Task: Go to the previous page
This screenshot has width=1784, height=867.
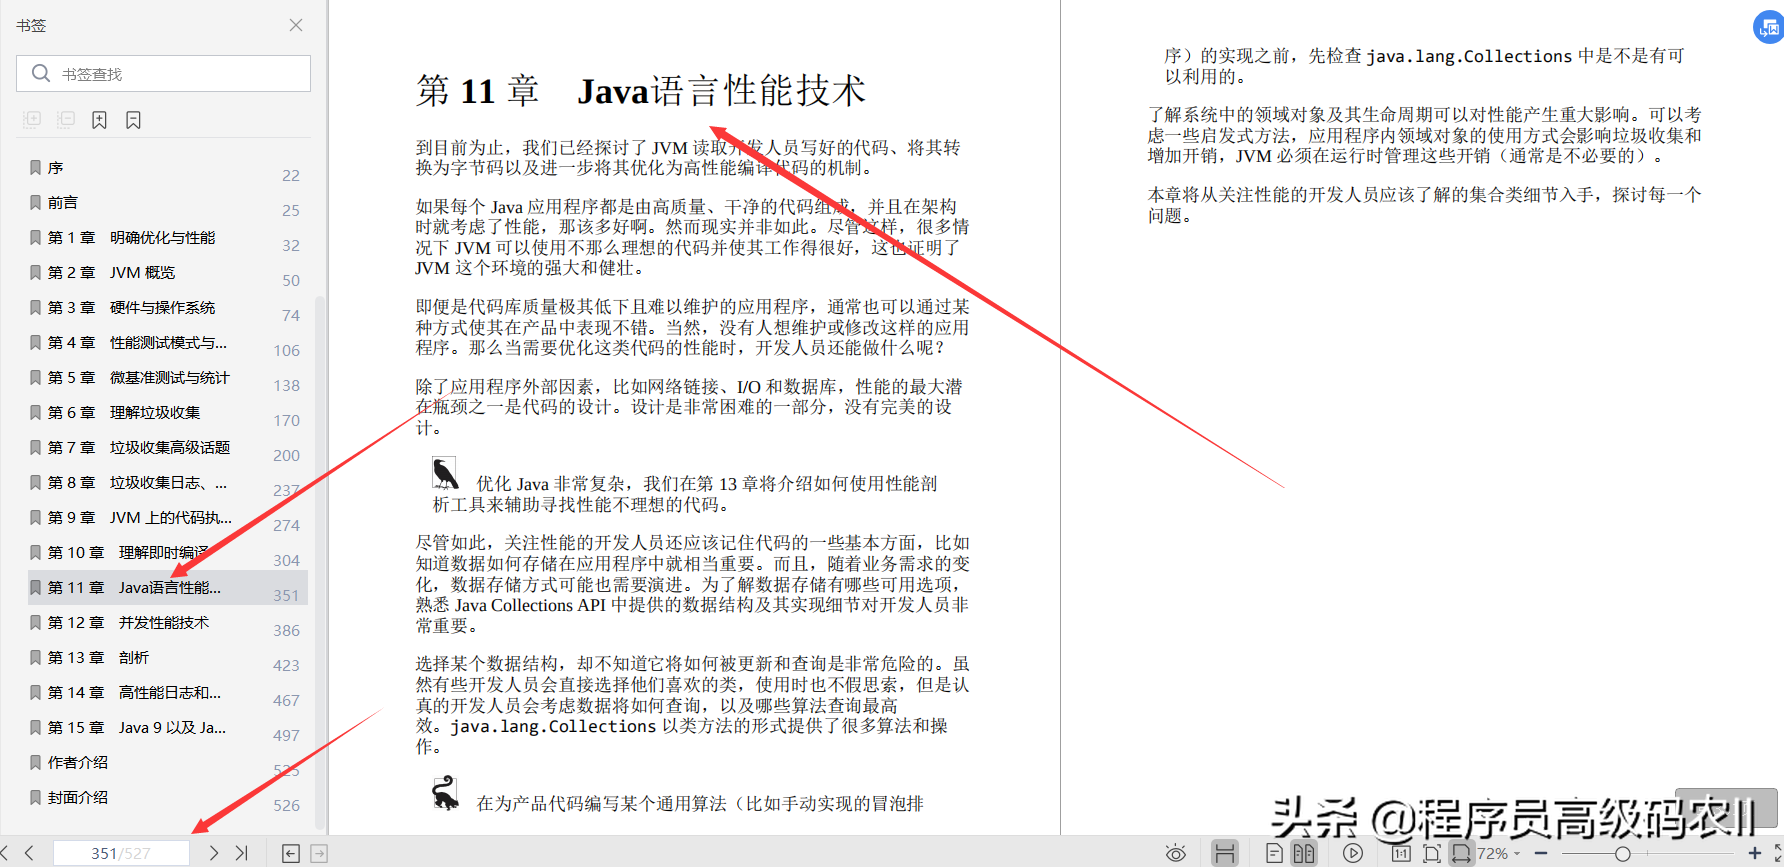Action: (x=29, y=853)
